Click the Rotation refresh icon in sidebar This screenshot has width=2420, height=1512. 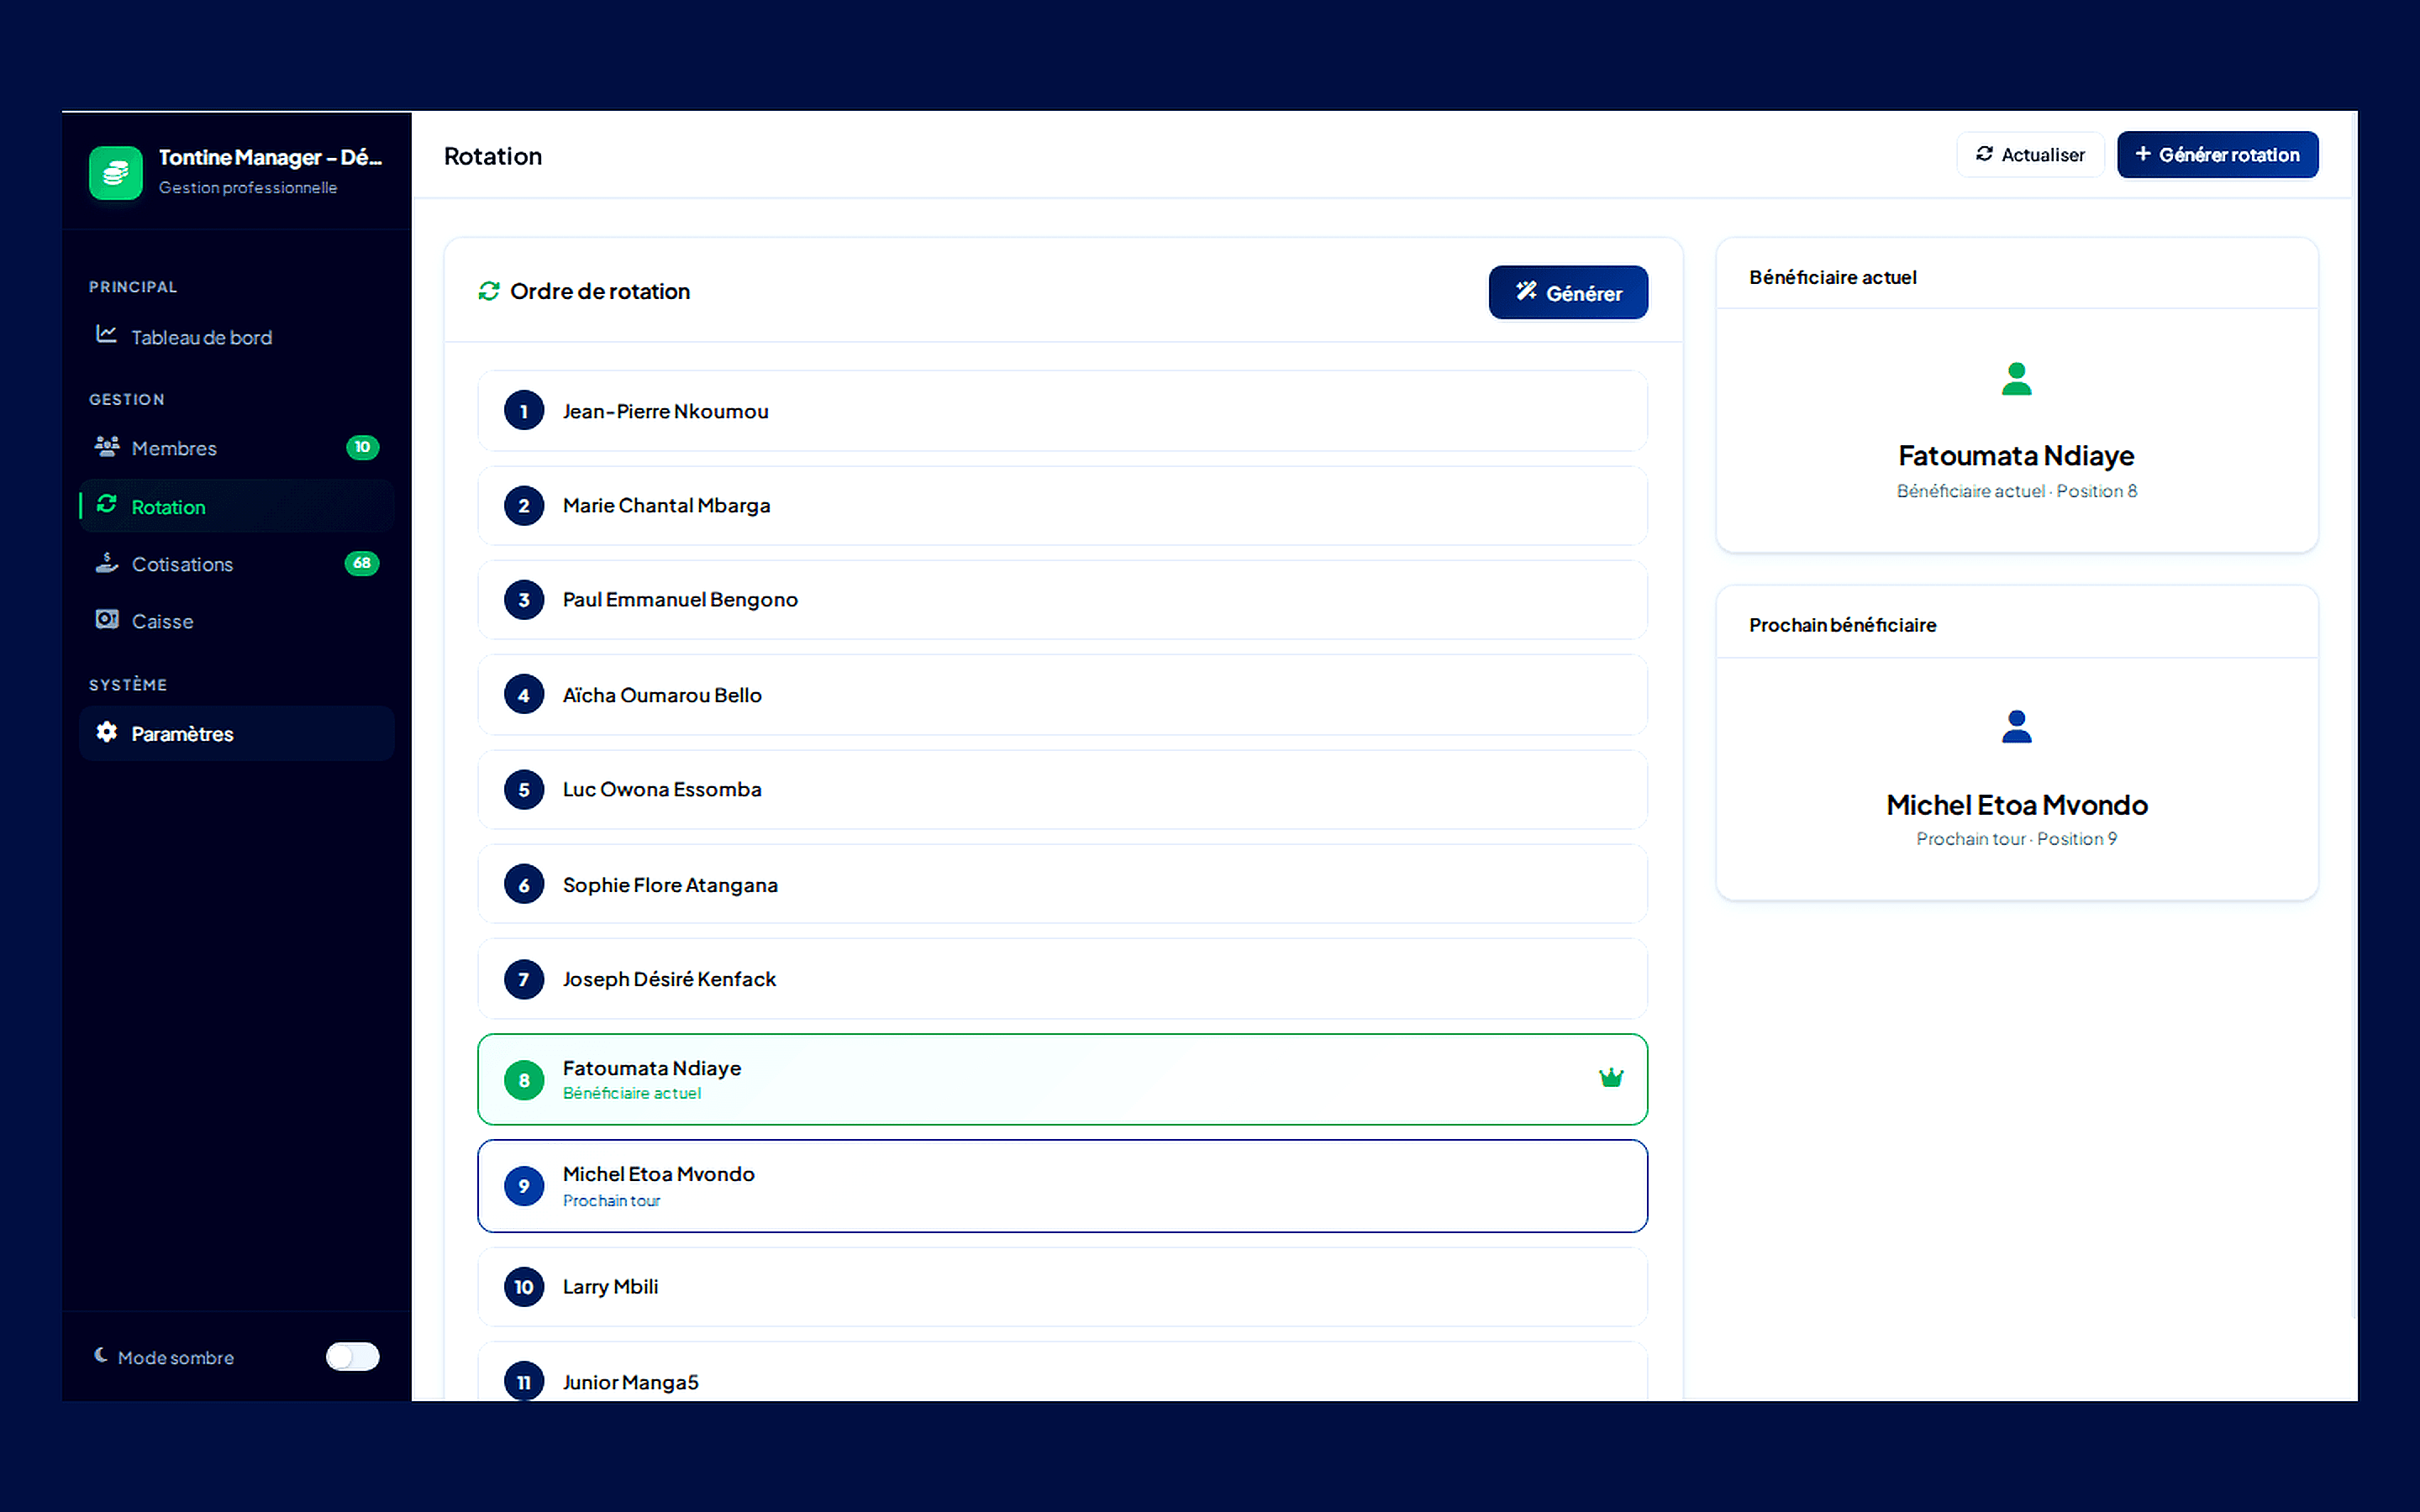click(x=107, y=506)
